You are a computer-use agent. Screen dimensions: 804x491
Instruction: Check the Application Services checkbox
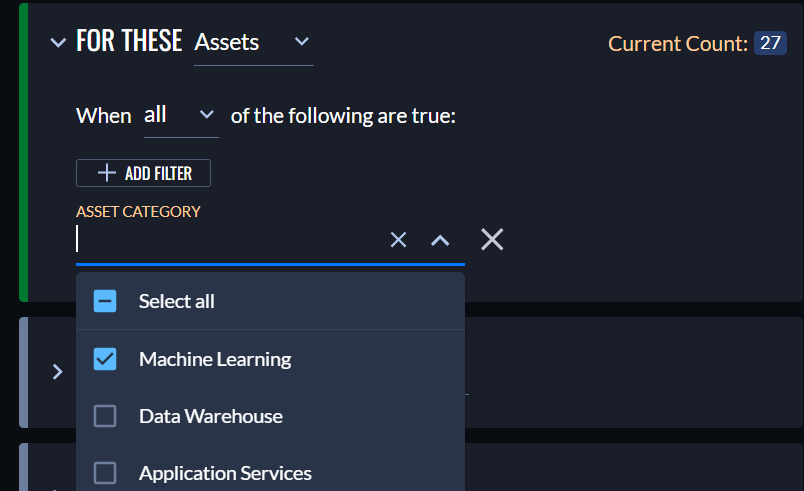pyautogui.click(x=105, y=473)
